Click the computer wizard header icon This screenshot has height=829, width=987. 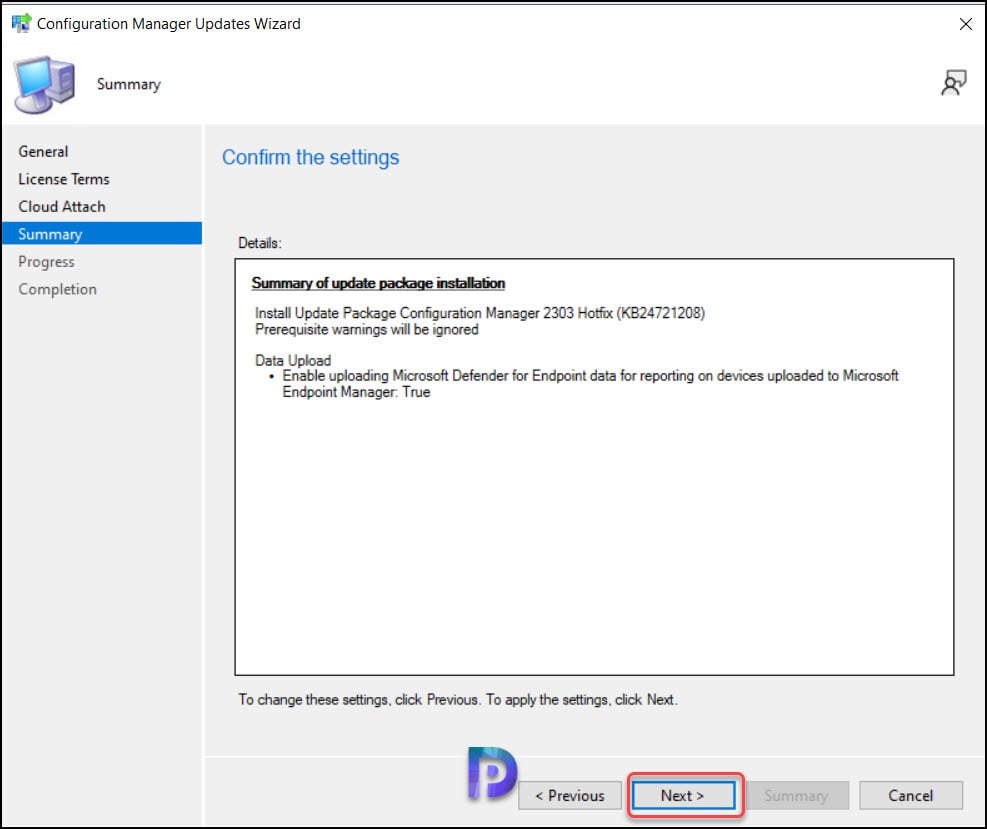[x=45, y=84]
